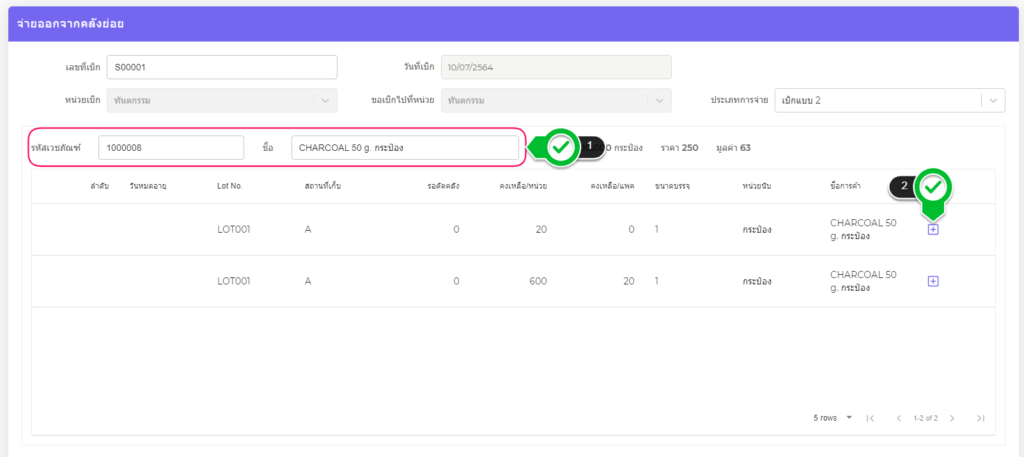Click the green checkmark beside step 1

561,147
